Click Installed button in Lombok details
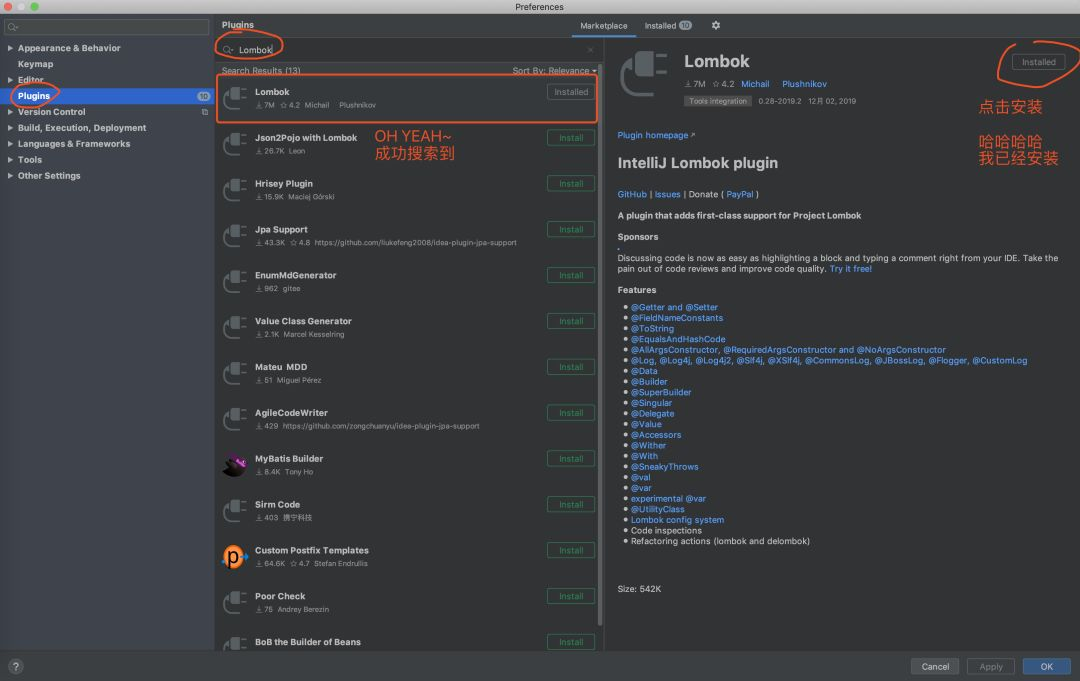Image resolution: width=1080 pixels, height=681 pixels. click(x=1038, y=62)
